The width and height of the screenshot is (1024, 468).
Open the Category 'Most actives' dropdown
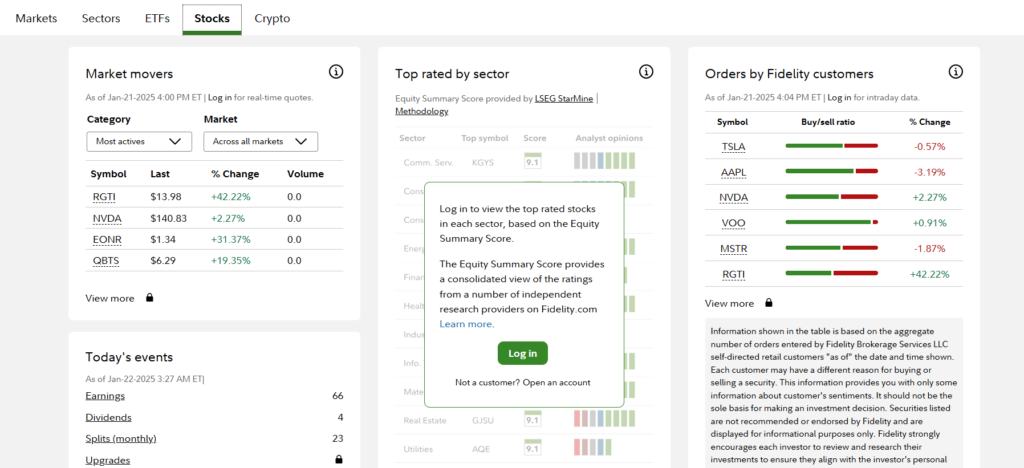139,142
